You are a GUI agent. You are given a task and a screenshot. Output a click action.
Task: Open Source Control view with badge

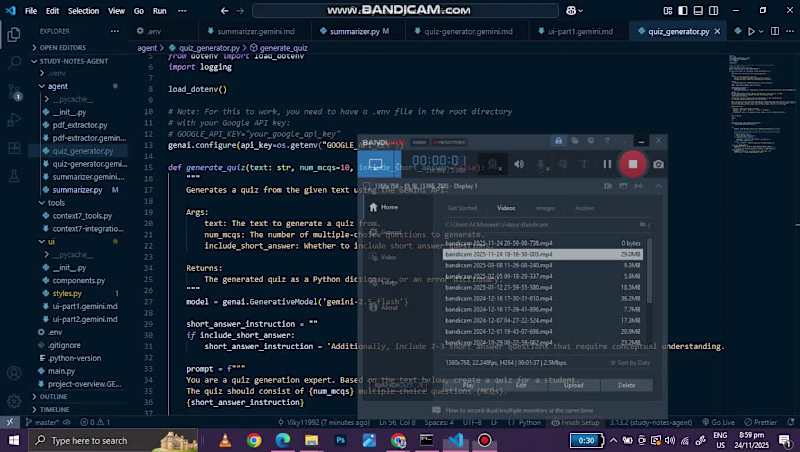pyautogui.click(x=14, y=92)
